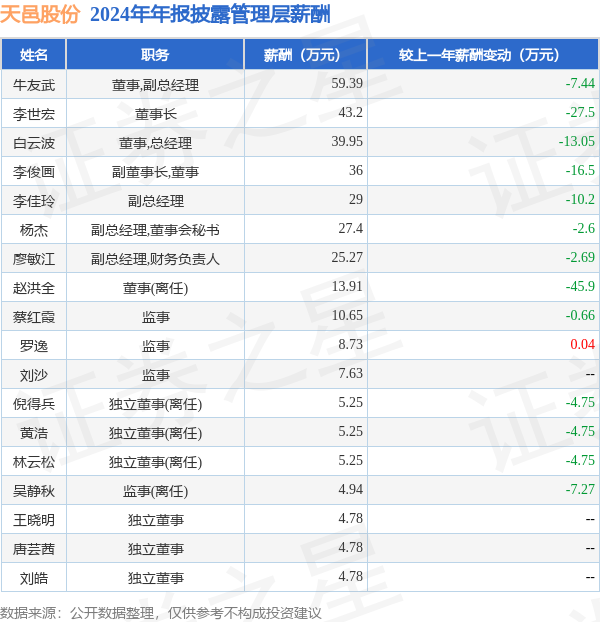The width and height of the screenshot is (600, 622).
Task: Click the 姓名 column header
Action: pyautogui.click(x=34, y=55)
